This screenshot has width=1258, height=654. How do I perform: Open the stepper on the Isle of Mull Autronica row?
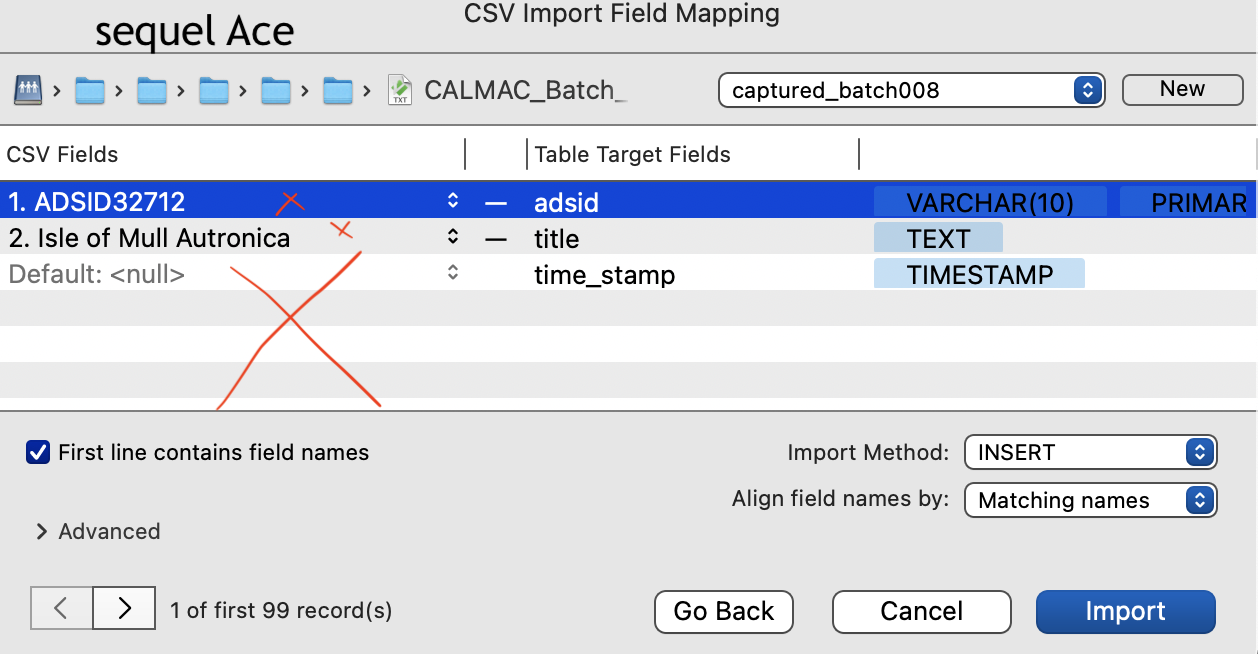tap(452, 238)
